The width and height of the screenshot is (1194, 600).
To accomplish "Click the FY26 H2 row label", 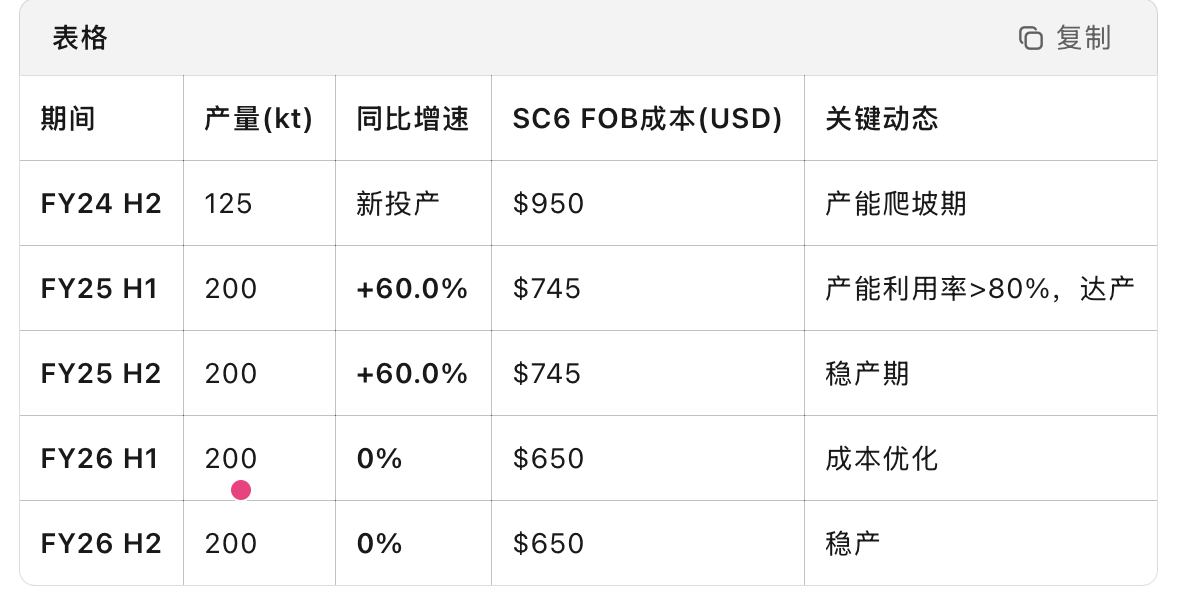I will (x=101, y=544).
